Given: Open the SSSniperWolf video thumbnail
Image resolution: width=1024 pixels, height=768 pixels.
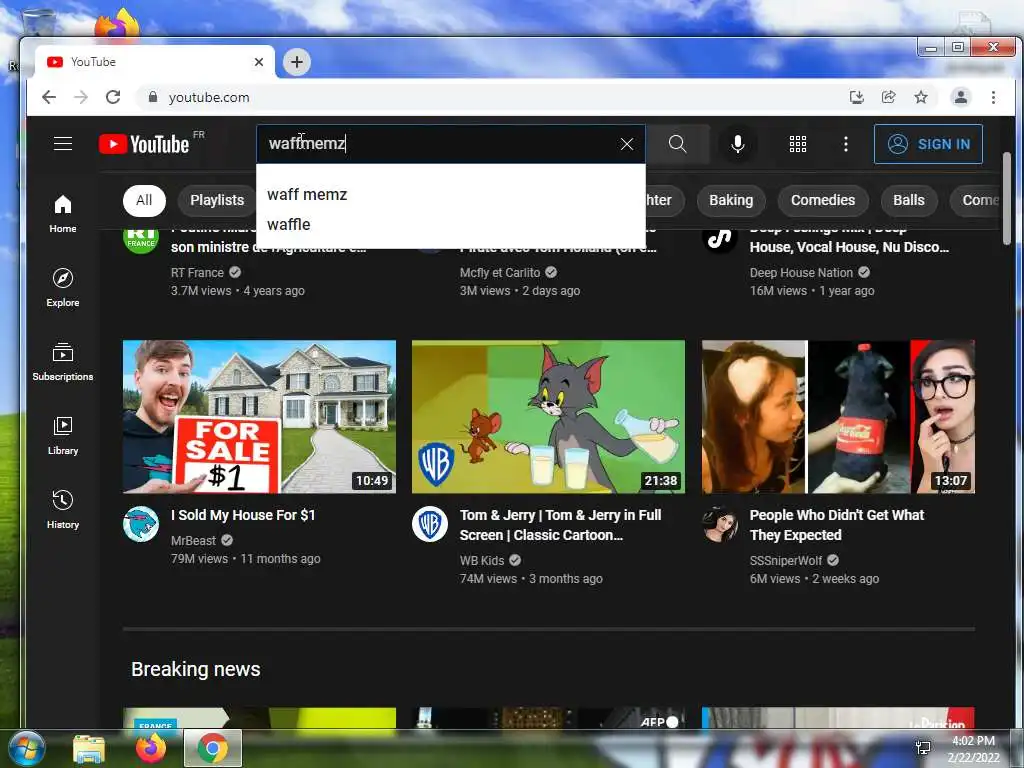Looking at the screenshot, I should point(839,417).
